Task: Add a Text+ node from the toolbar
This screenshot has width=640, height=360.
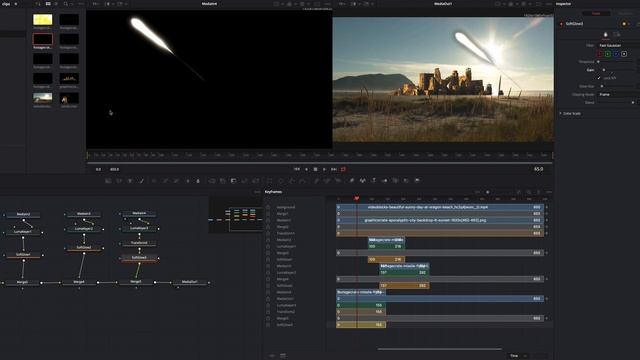Action: [130, 180]
